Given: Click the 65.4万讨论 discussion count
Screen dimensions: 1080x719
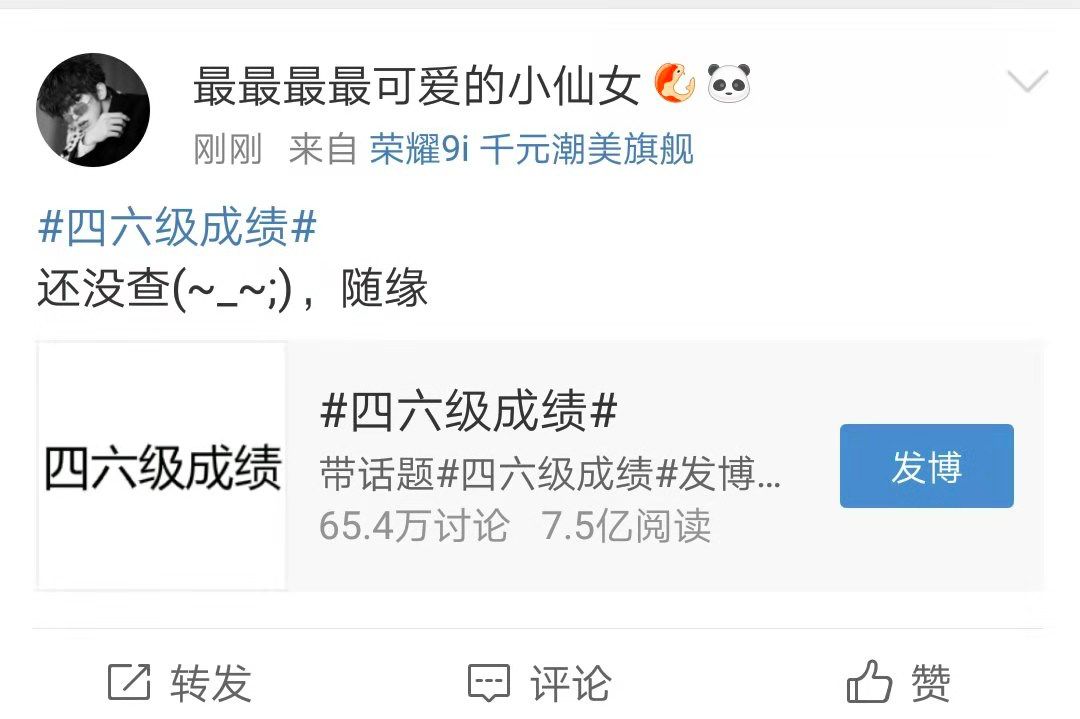Looking at the screenshot, I should [x=415, y=526].
